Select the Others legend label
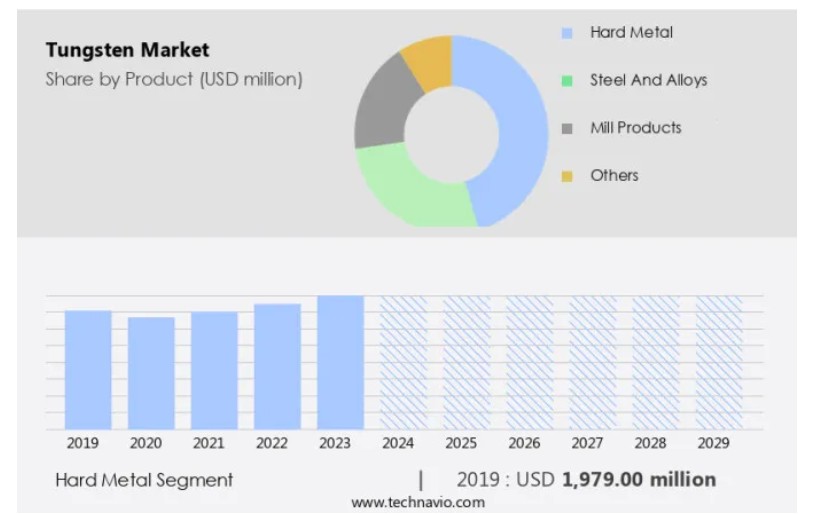Viewport: 823px width, 514px height. point(614,176)
